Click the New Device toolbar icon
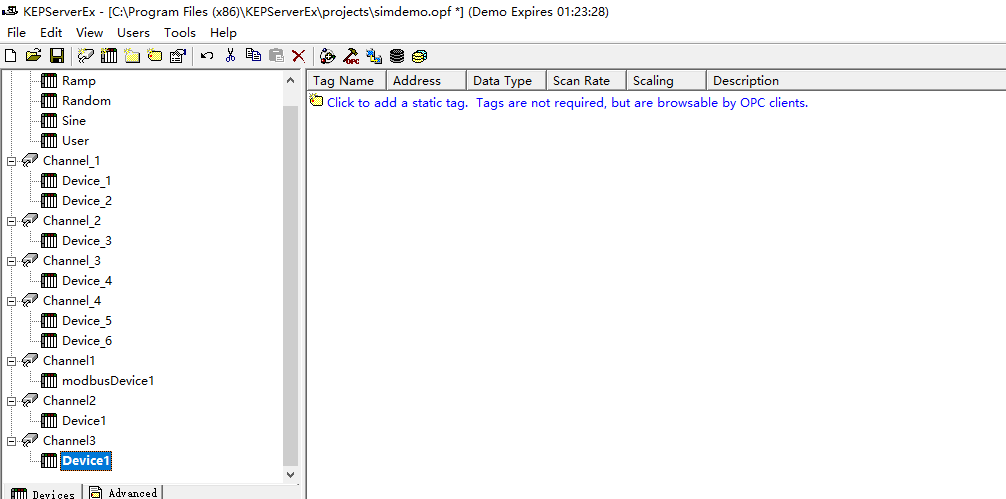1006x499 pixels. (109, 56)
